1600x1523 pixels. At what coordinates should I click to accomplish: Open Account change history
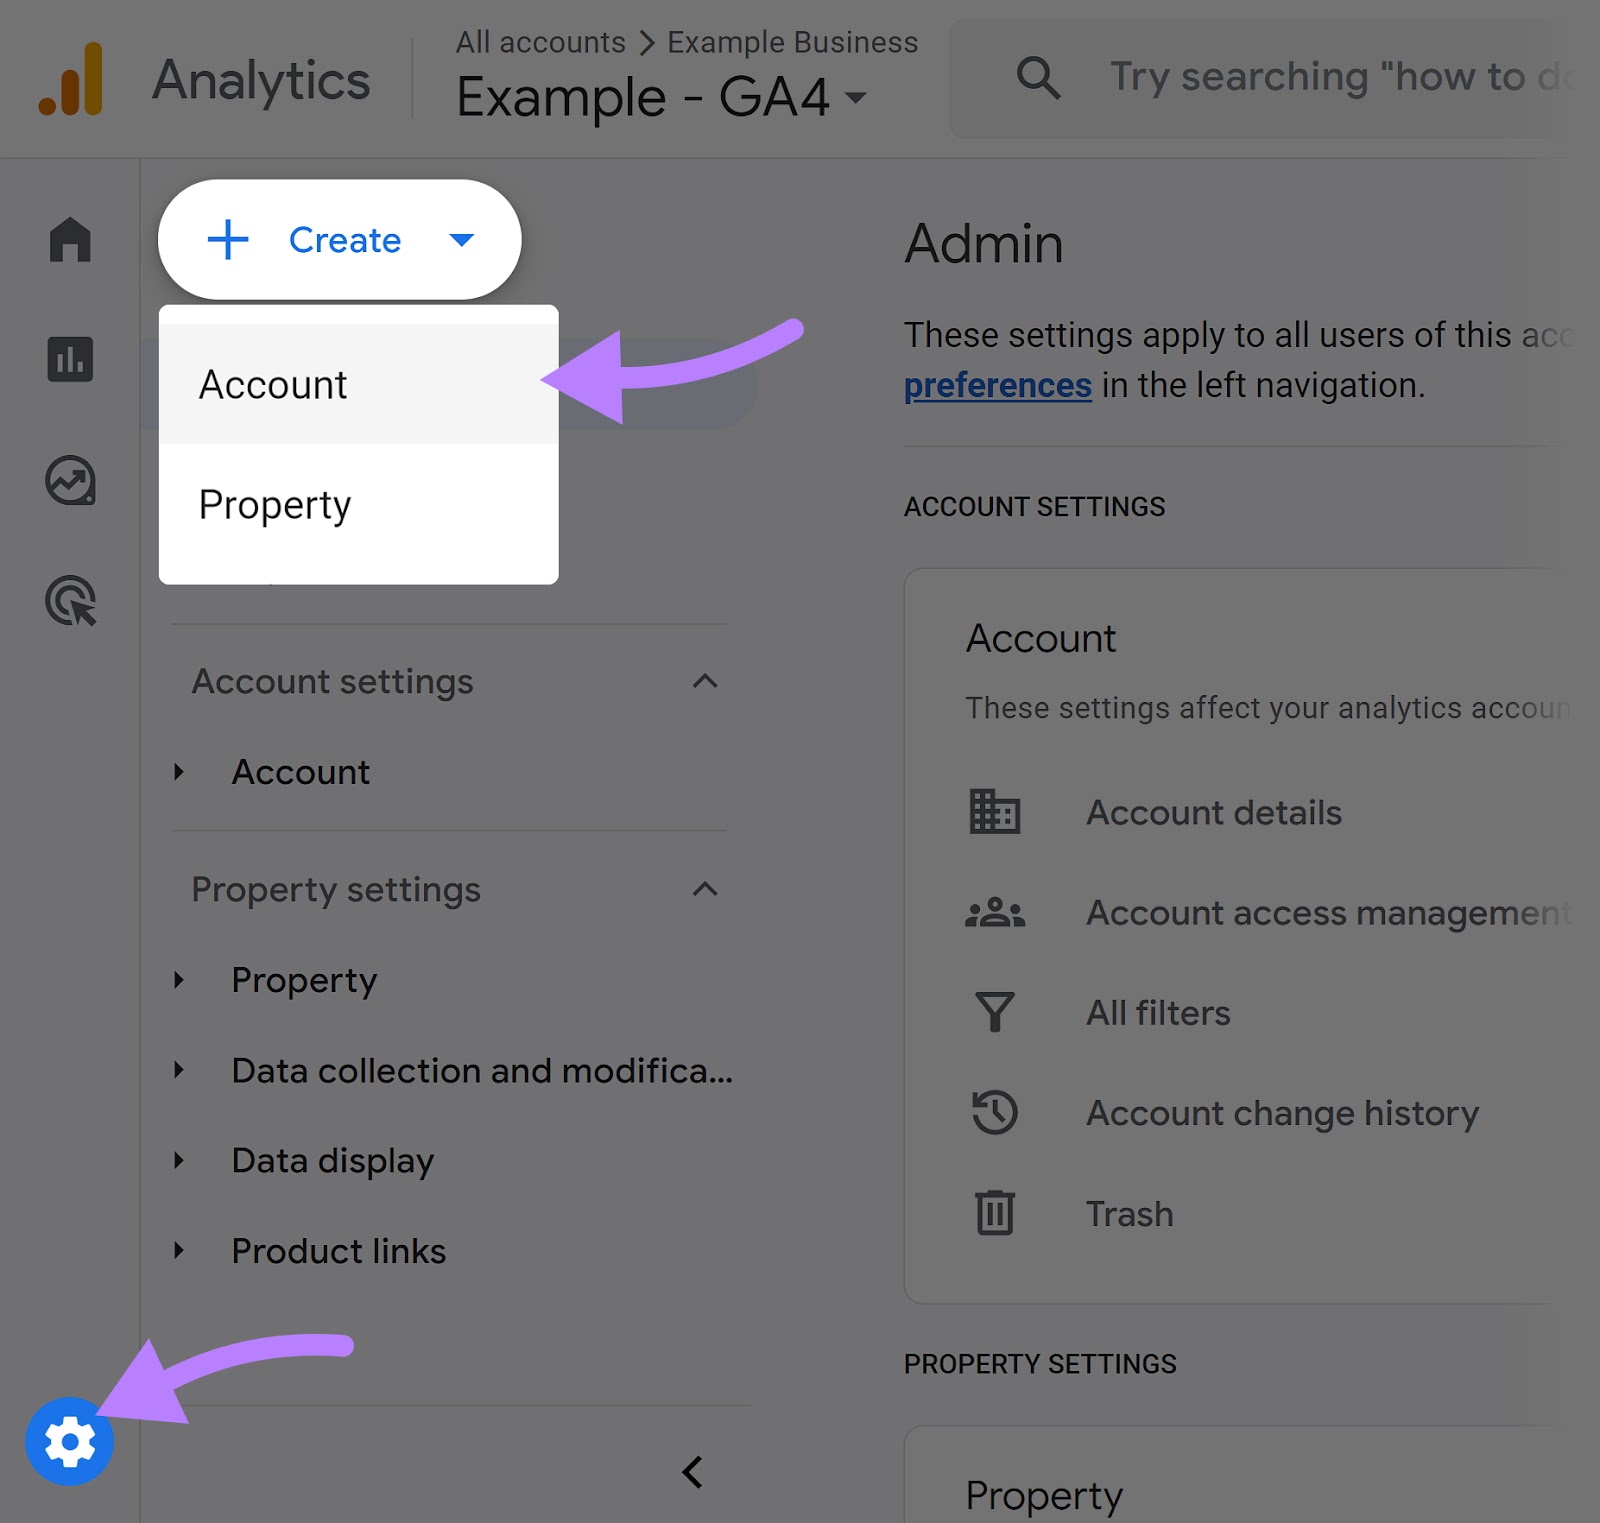coord(1282,1113)
